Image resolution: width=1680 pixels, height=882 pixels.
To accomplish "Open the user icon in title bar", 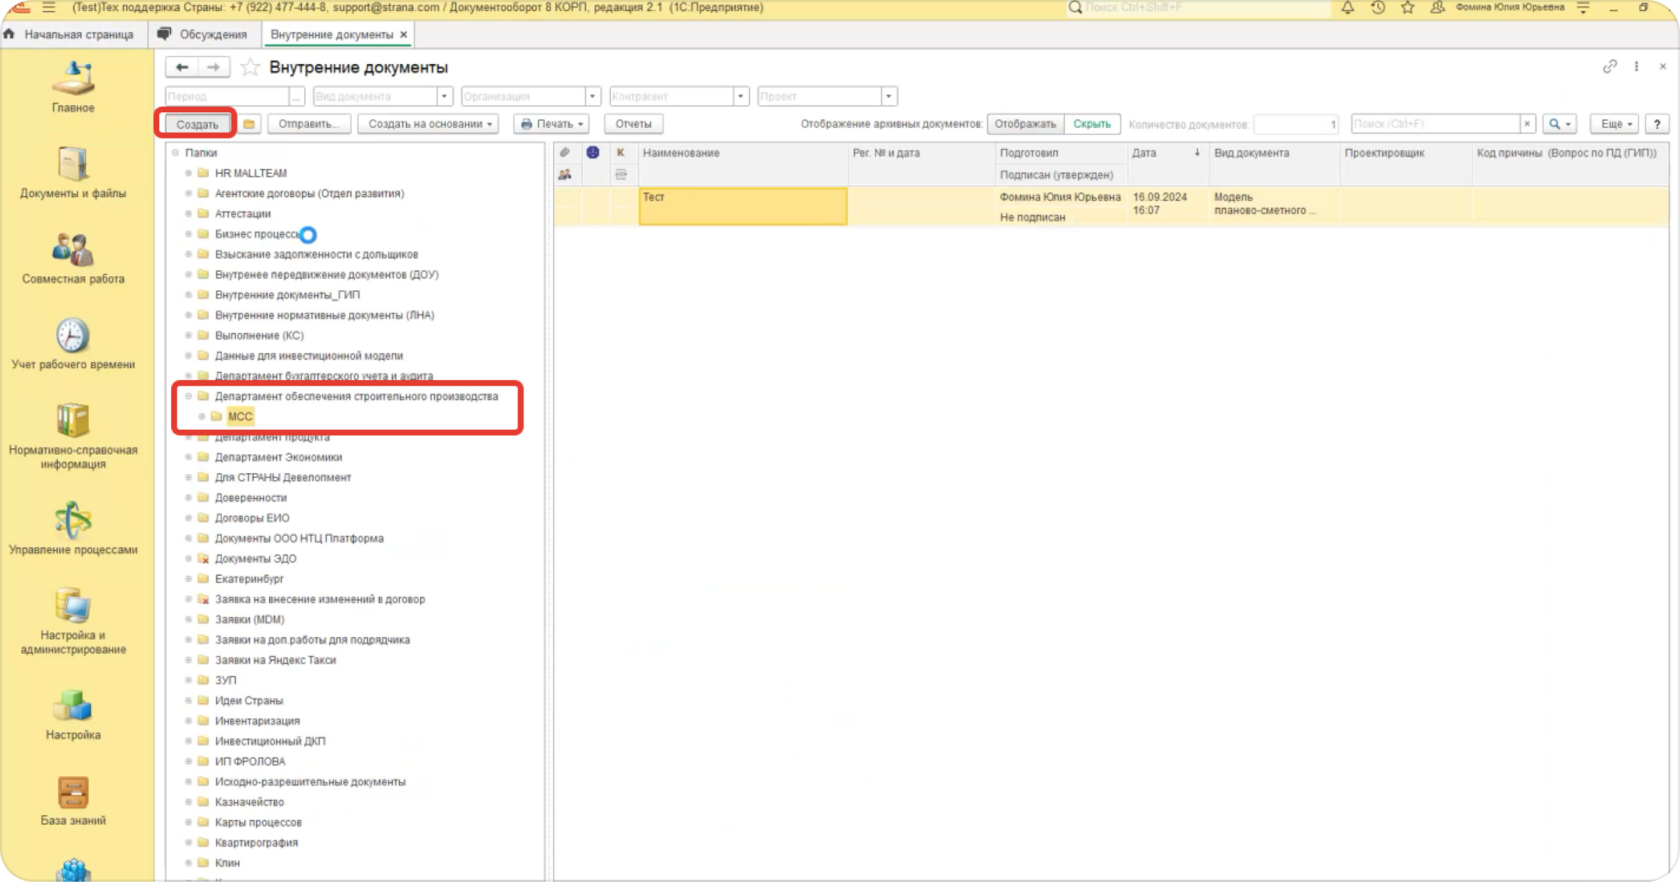I will click(1437, 8).
